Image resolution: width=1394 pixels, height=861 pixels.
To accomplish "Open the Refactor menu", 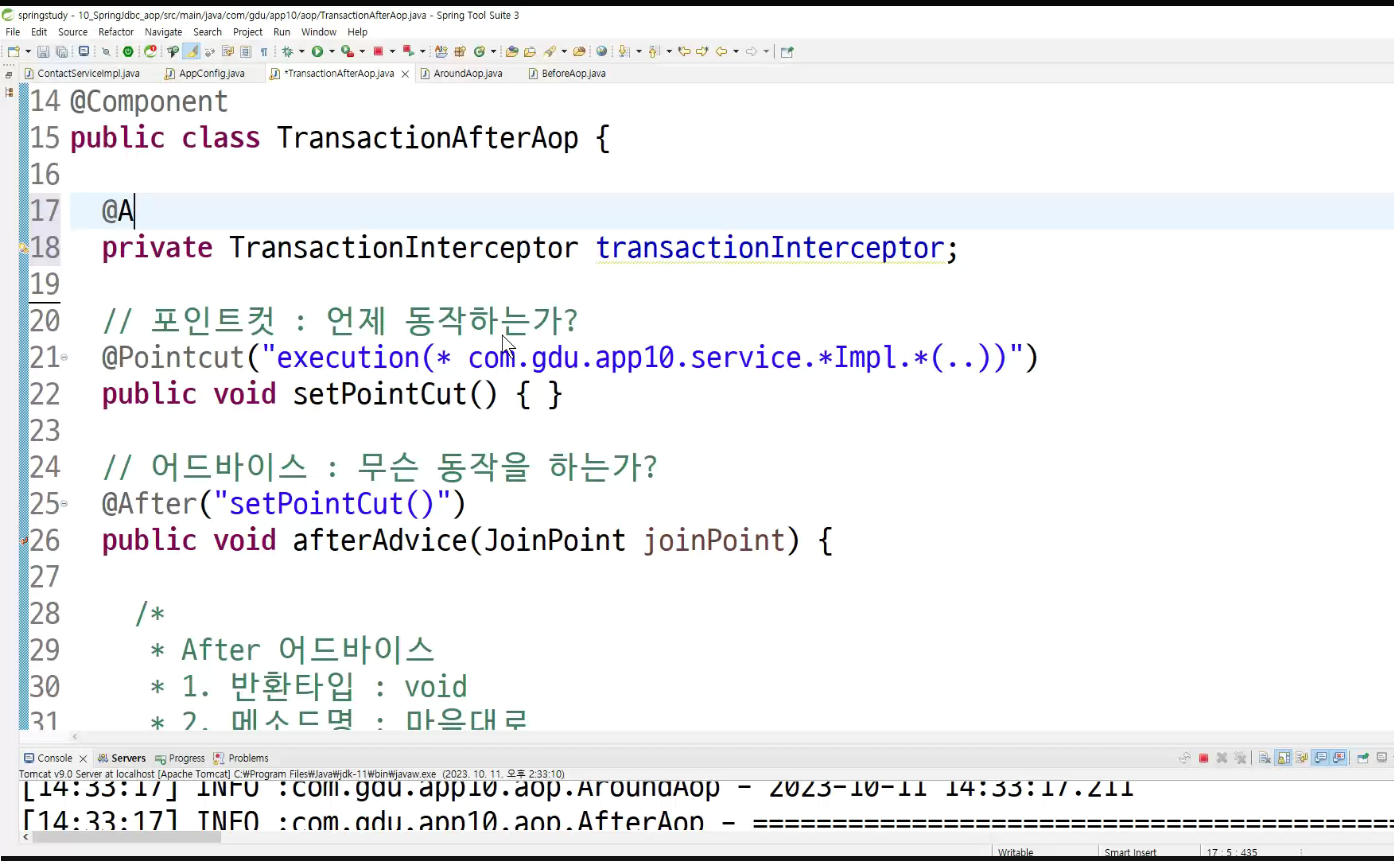I will [116, 32].
